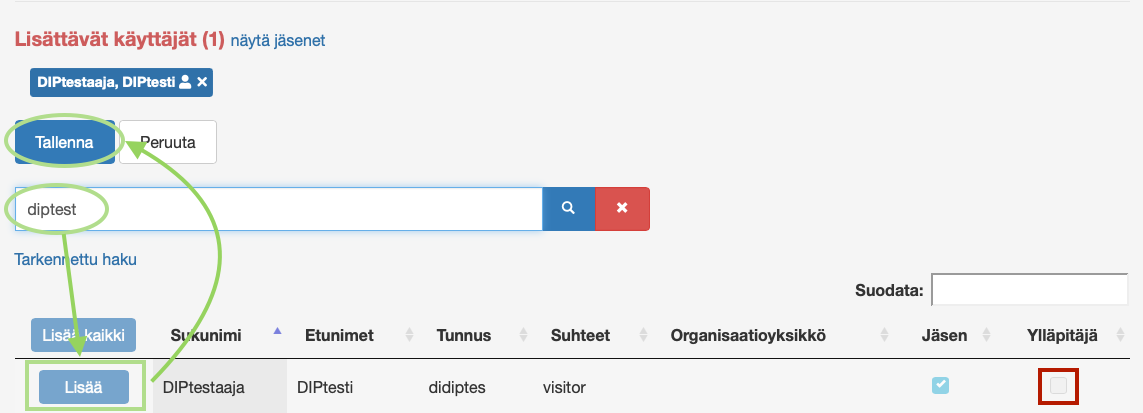Viewport: 1143px width, 413px height.
Task: Sort the table by Suhteet column
Action: click(x=576, y=336)
